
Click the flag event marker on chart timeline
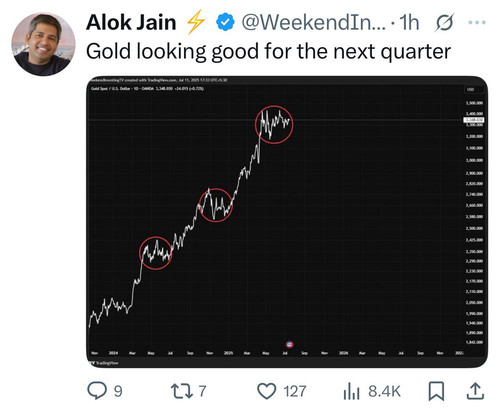pyautogui.click(x=290, y=344)
